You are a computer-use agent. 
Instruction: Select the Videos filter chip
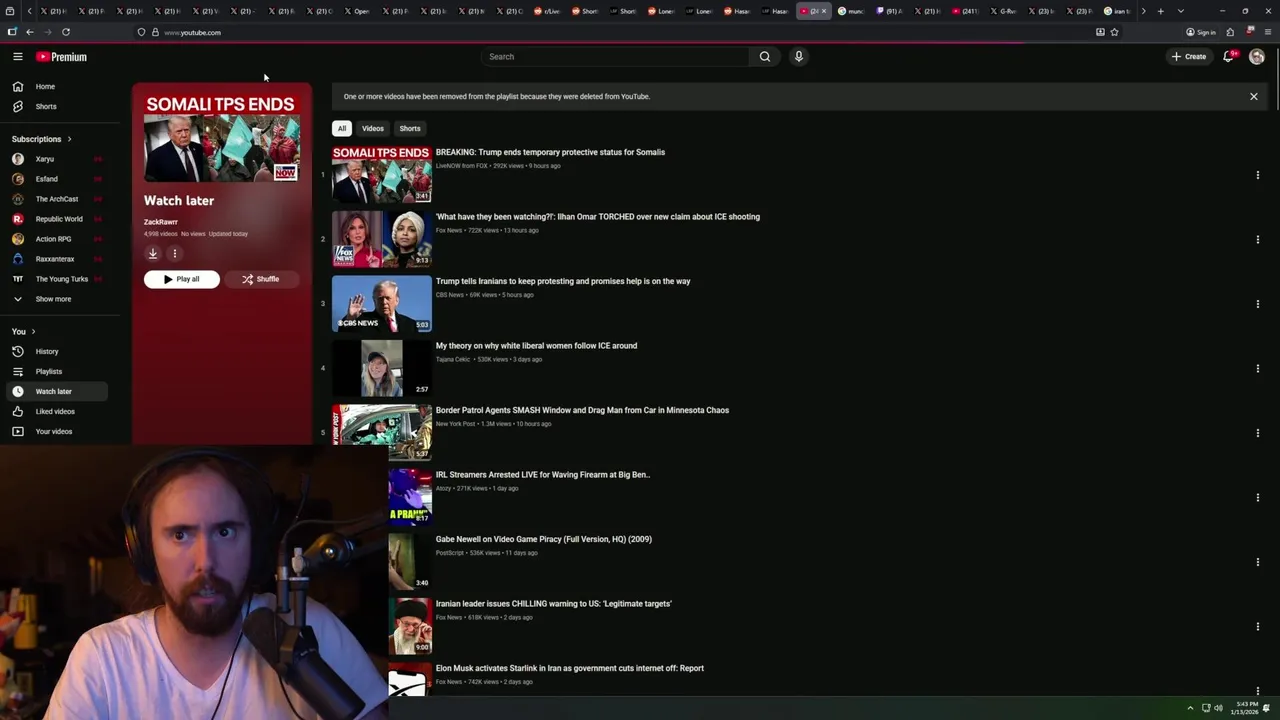pos(373,129)
